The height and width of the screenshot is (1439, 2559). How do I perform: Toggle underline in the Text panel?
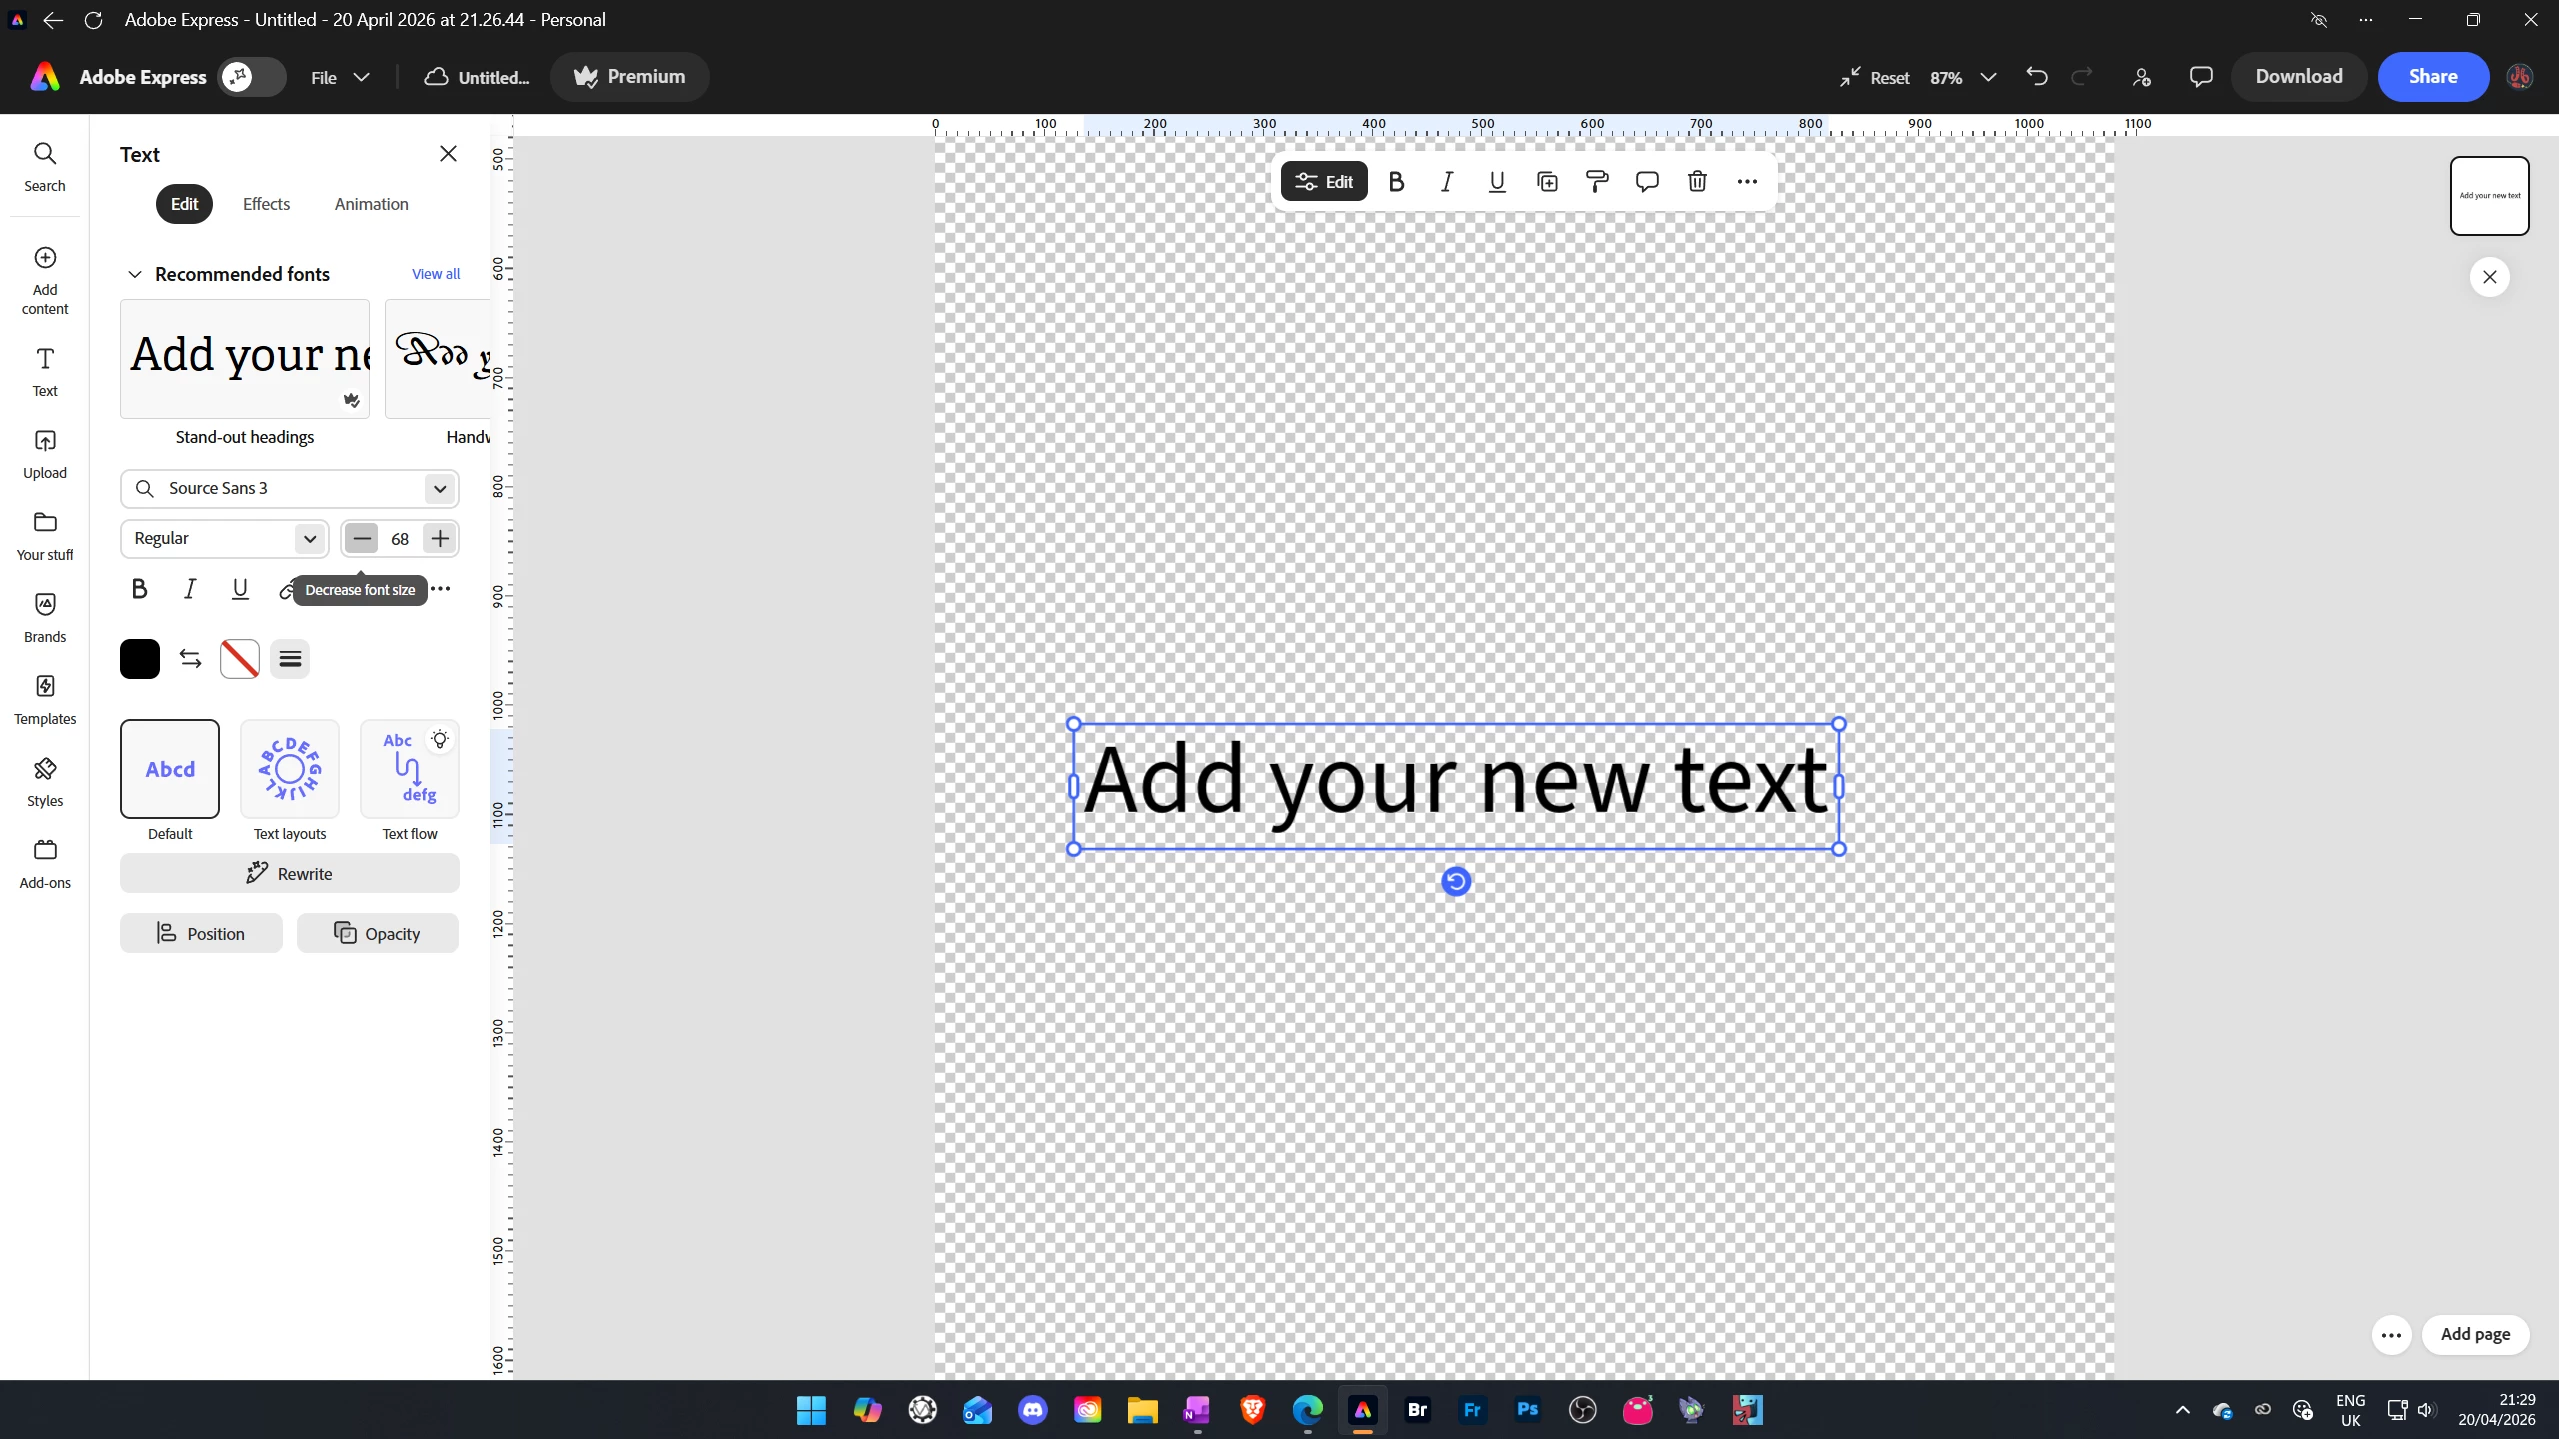[240, 589]
